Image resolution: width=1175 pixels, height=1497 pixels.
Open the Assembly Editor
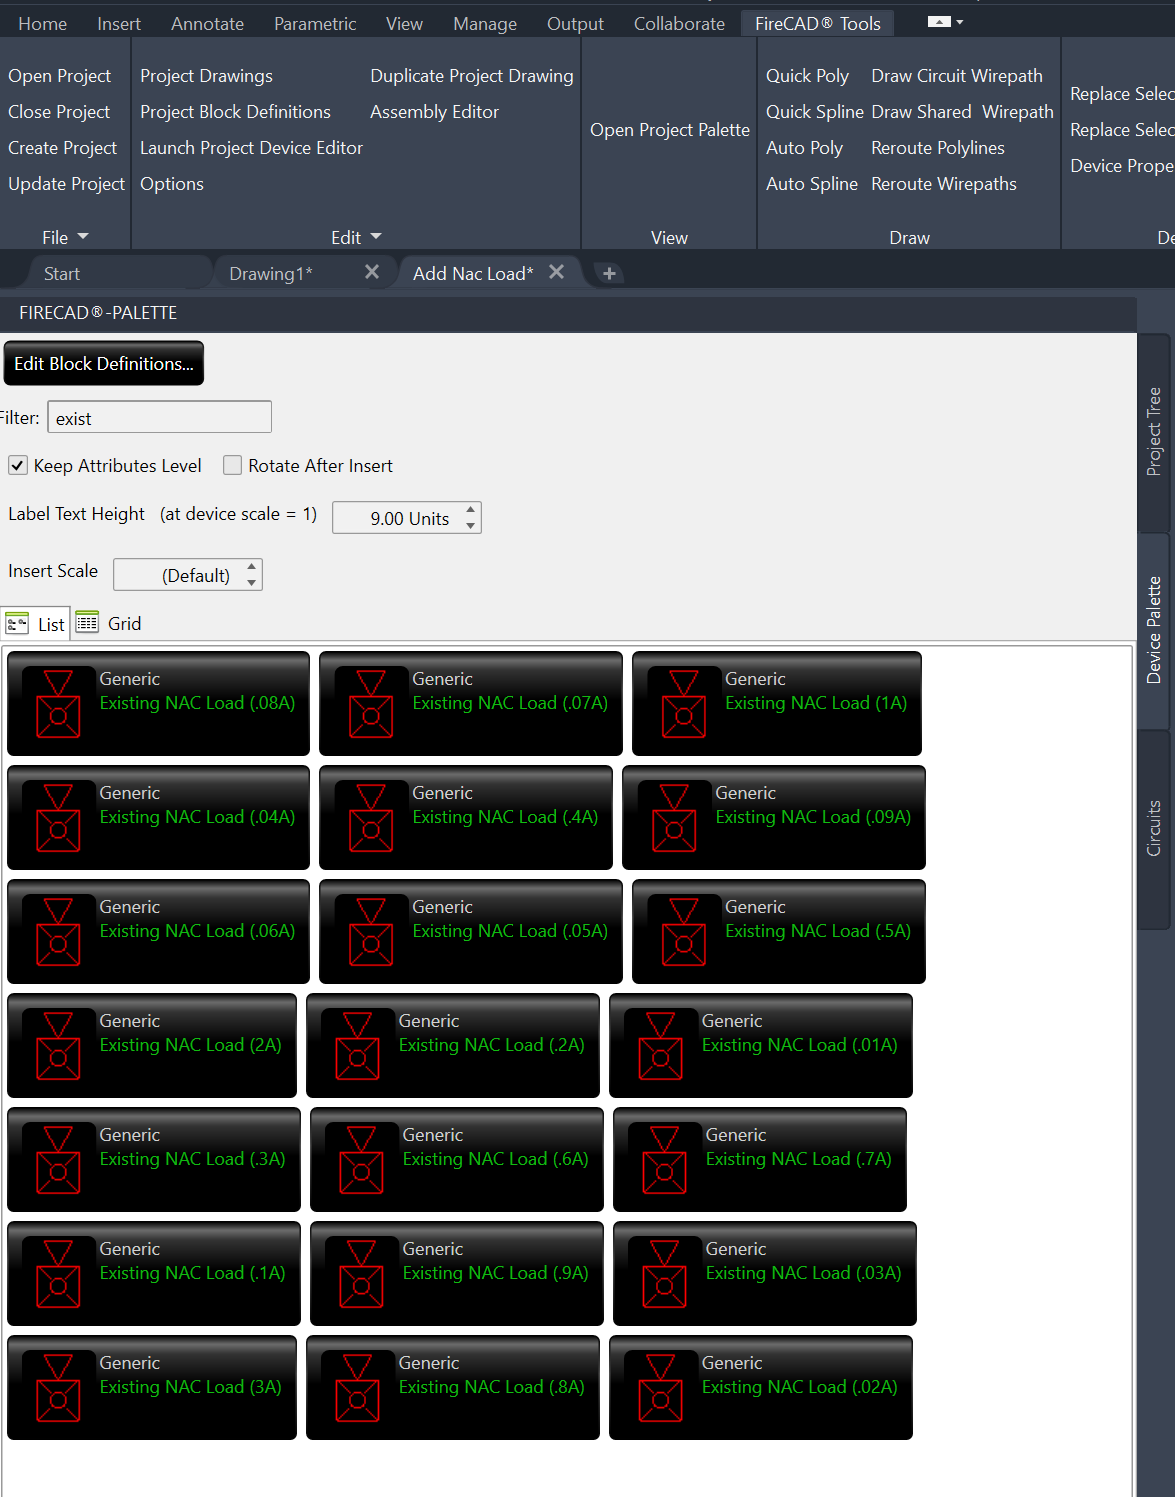(434, 112)
